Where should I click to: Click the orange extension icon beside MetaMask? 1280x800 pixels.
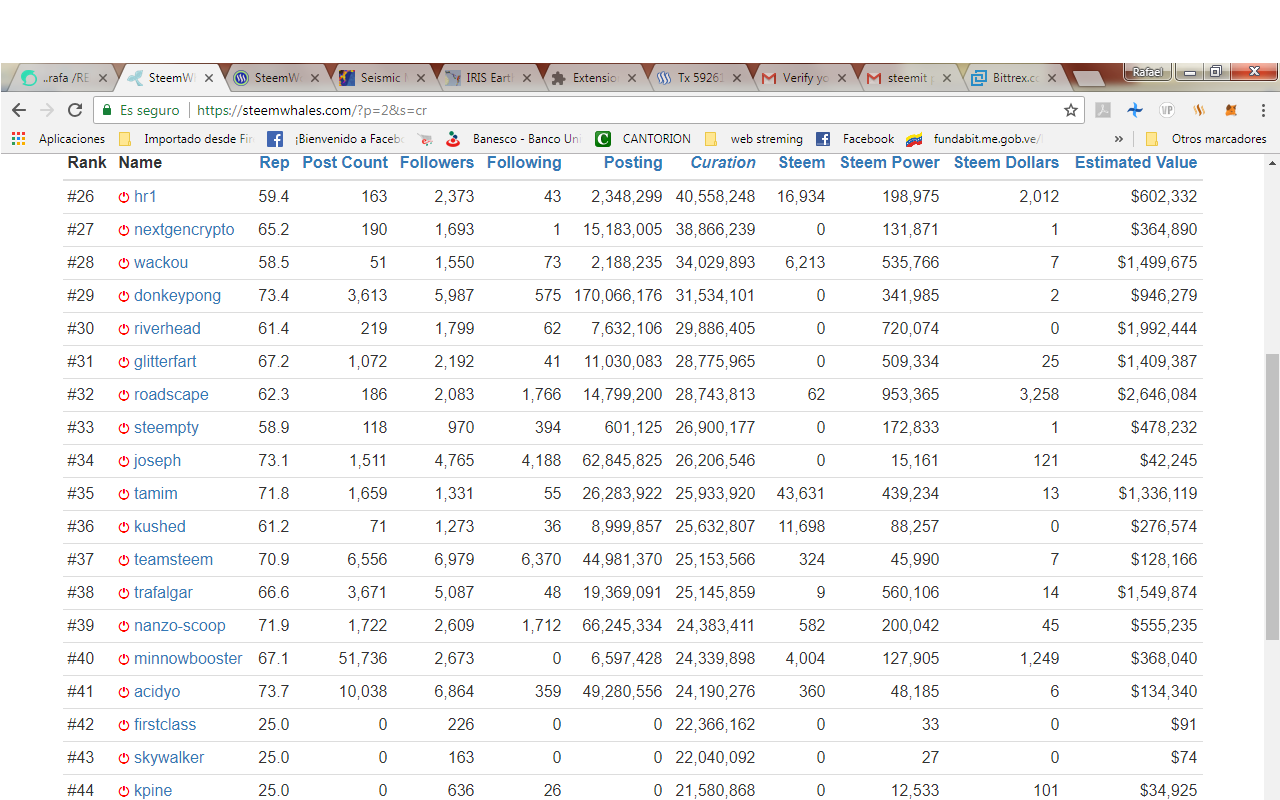tap(1199, 110)
